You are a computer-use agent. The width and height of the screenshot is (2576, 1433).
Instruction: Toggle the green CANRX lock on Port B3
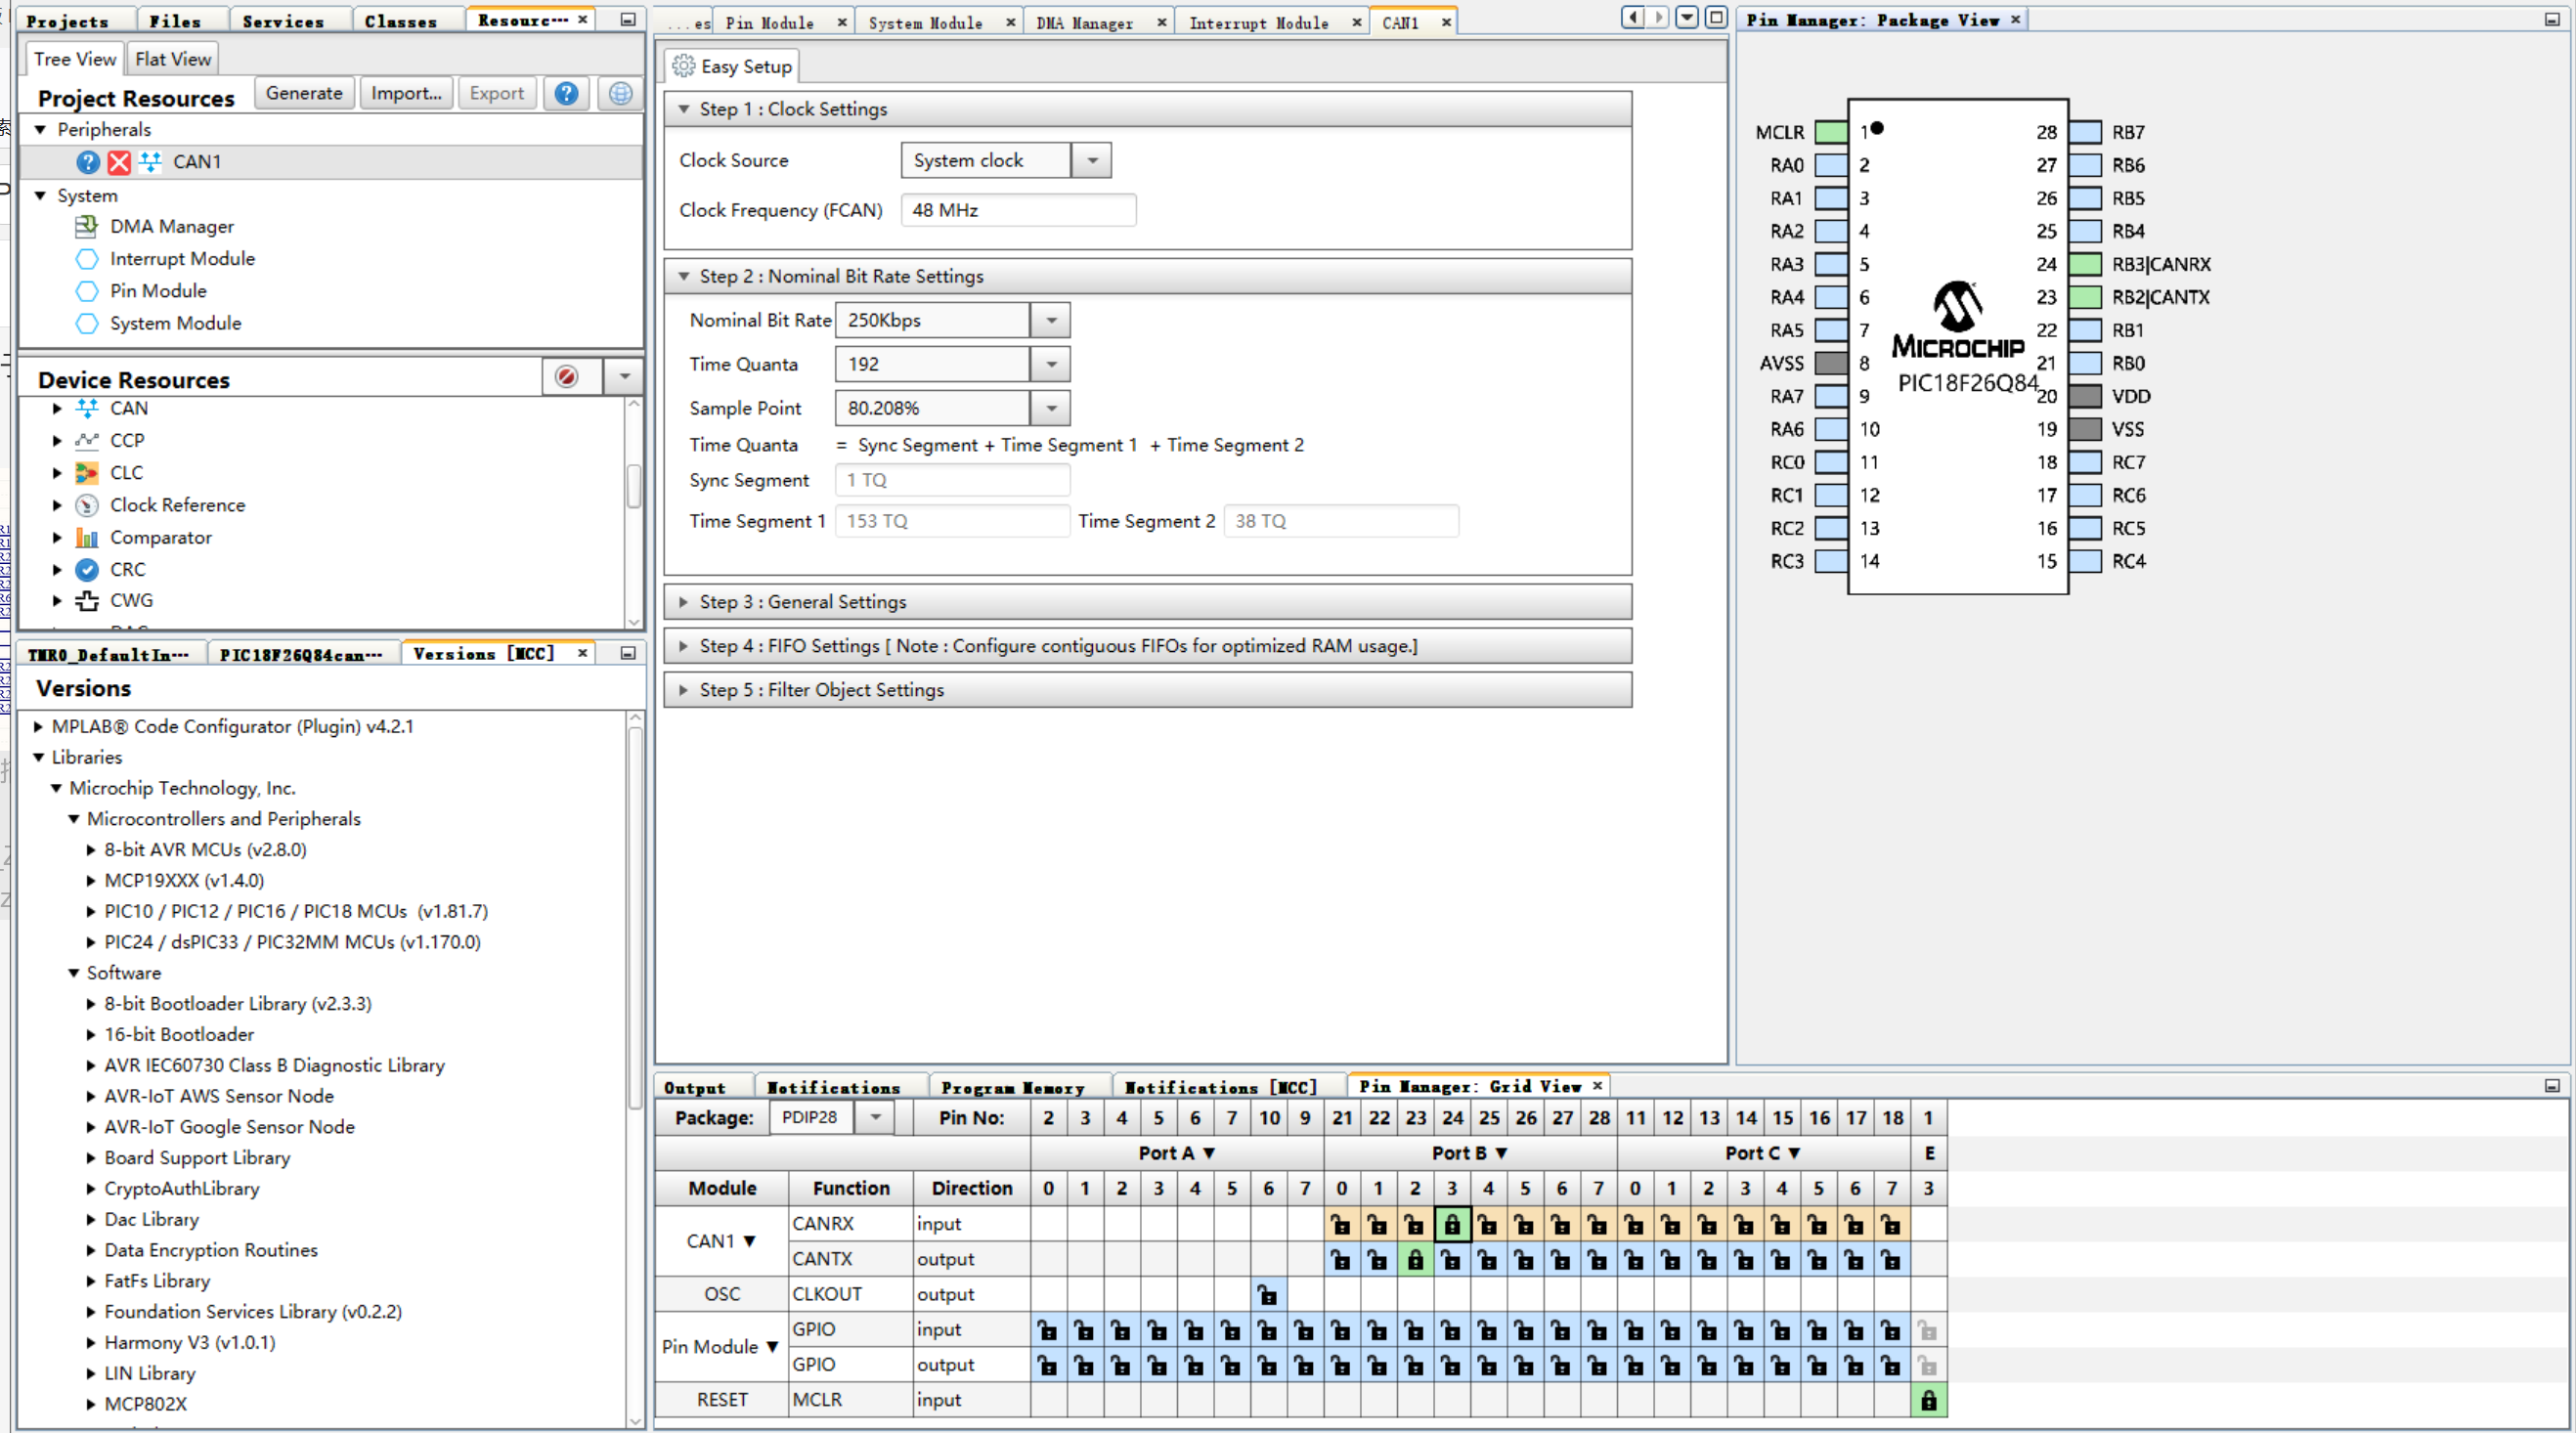click(1452, 1224)
